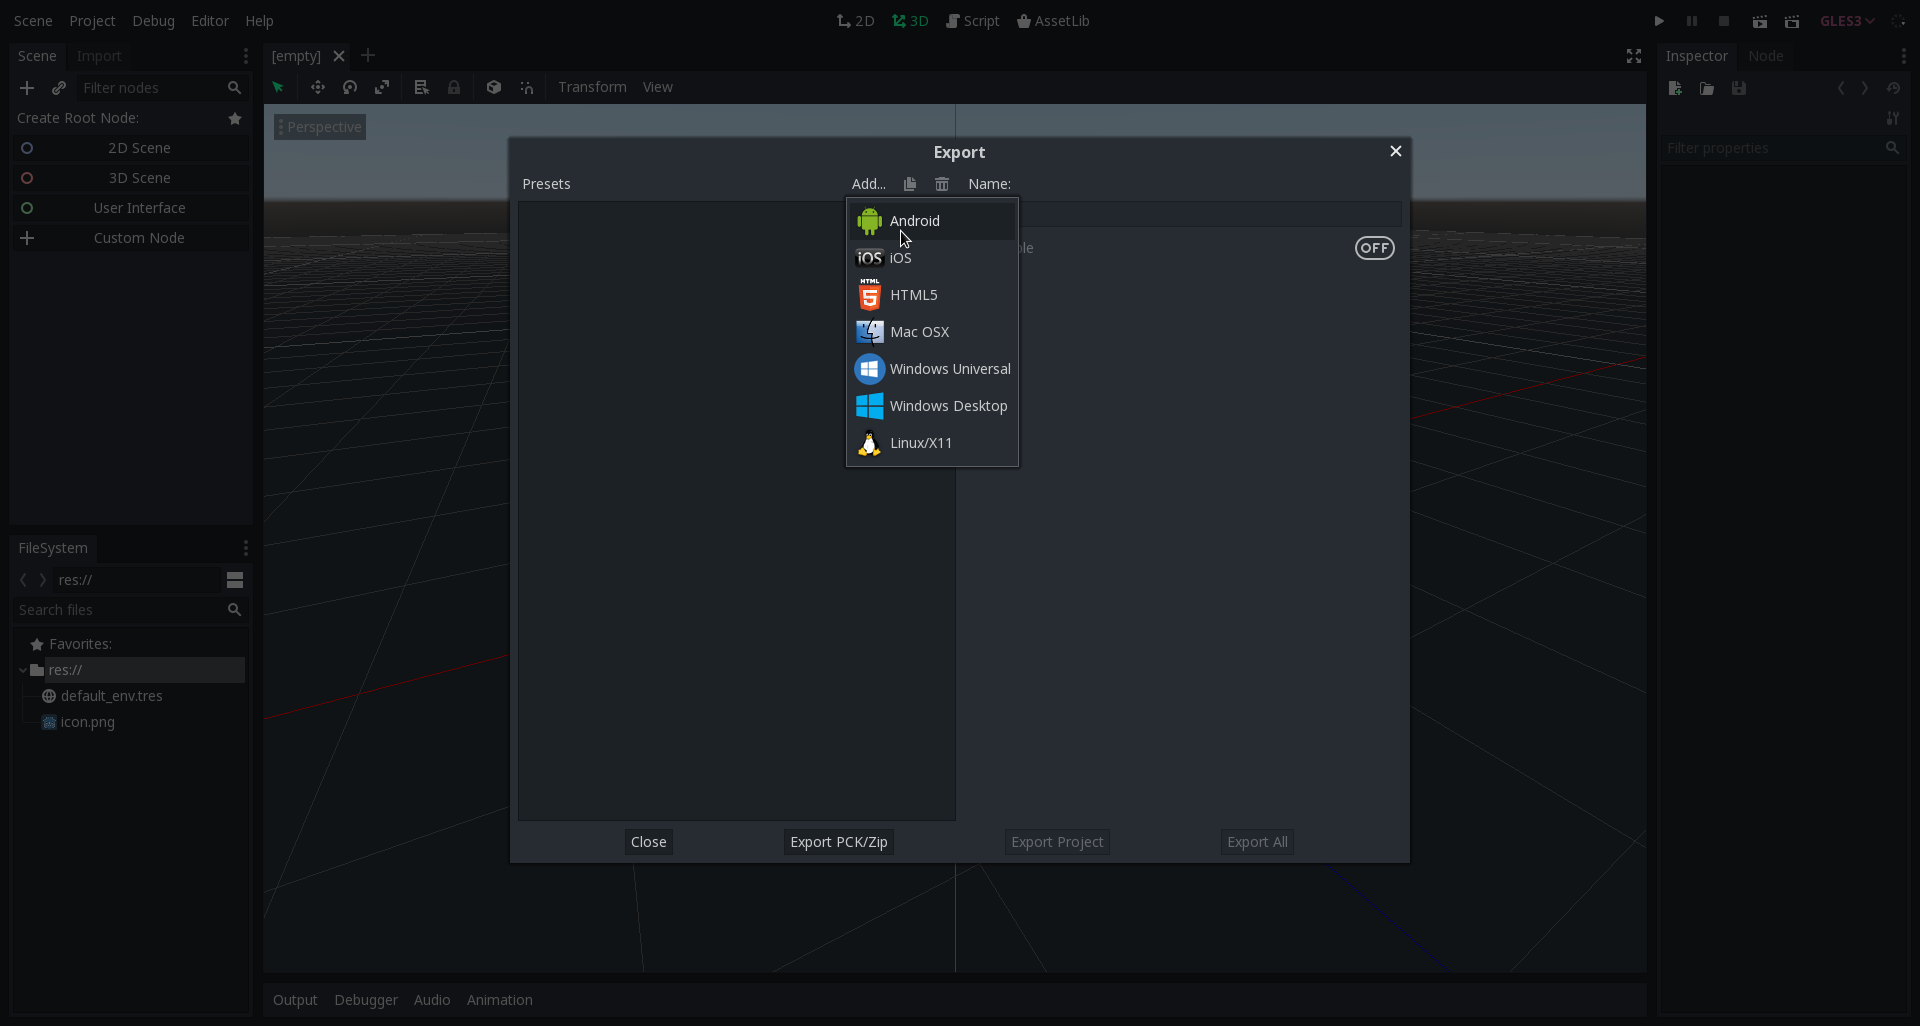
Task: Choose the Mac OSX export preset
Action: point(919,332)
